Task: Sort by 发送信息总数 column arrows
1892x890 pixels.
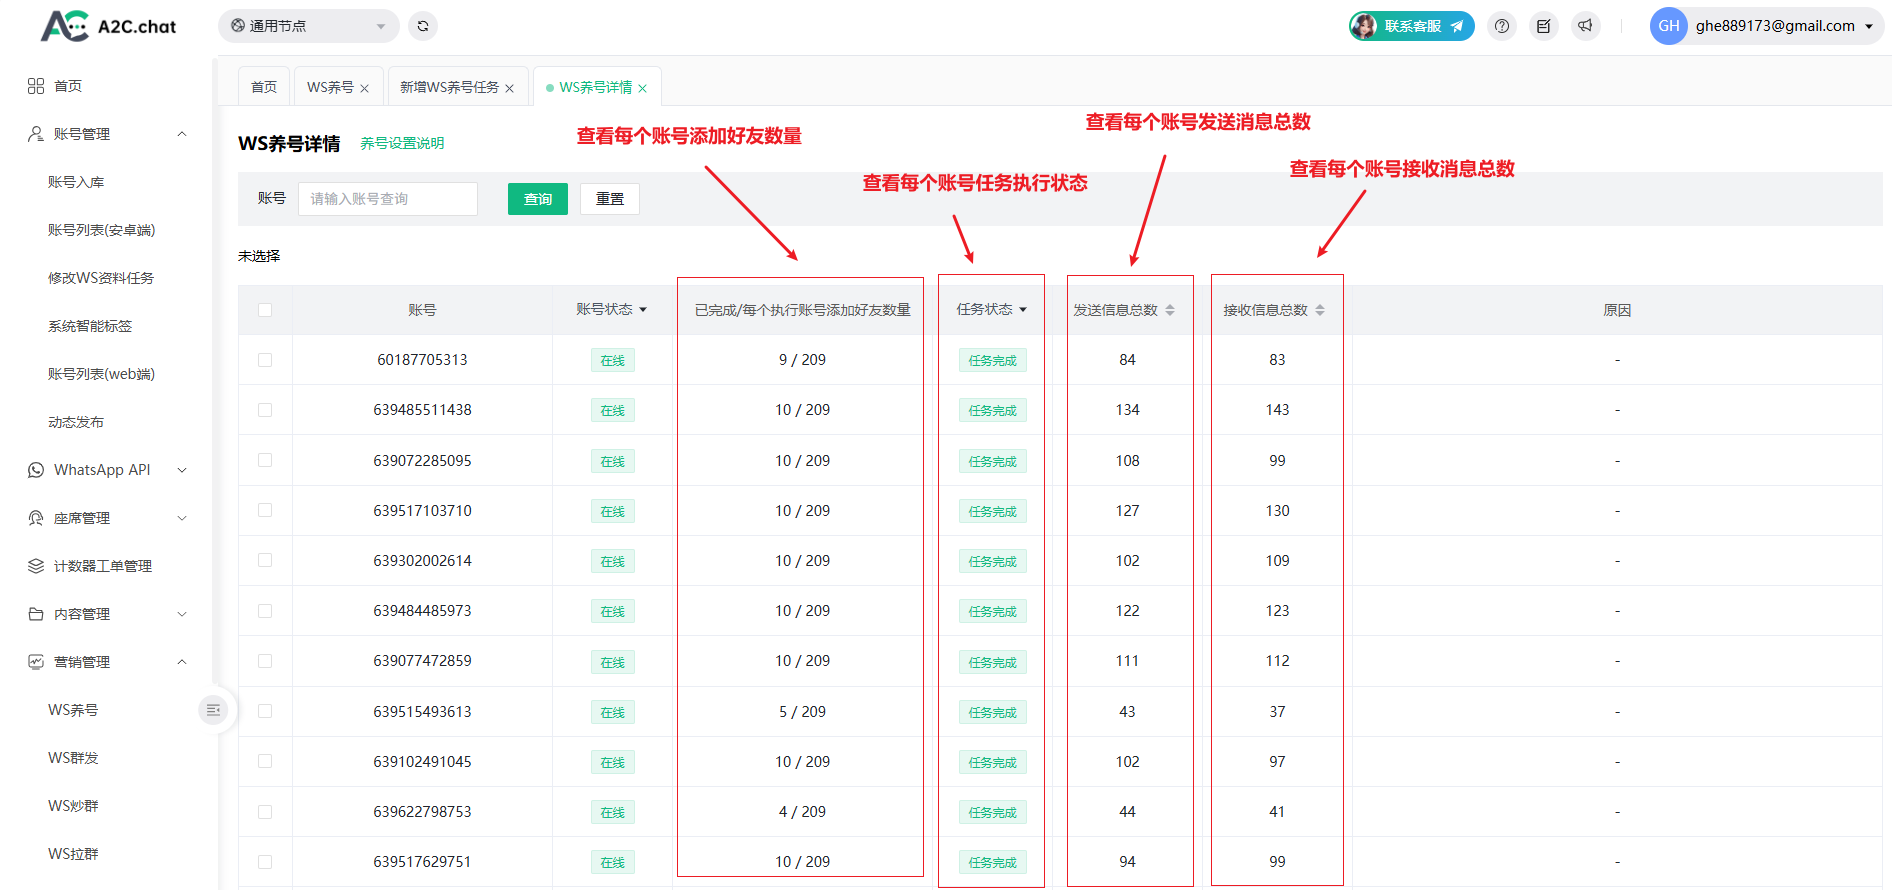Action: point(1170,310)
